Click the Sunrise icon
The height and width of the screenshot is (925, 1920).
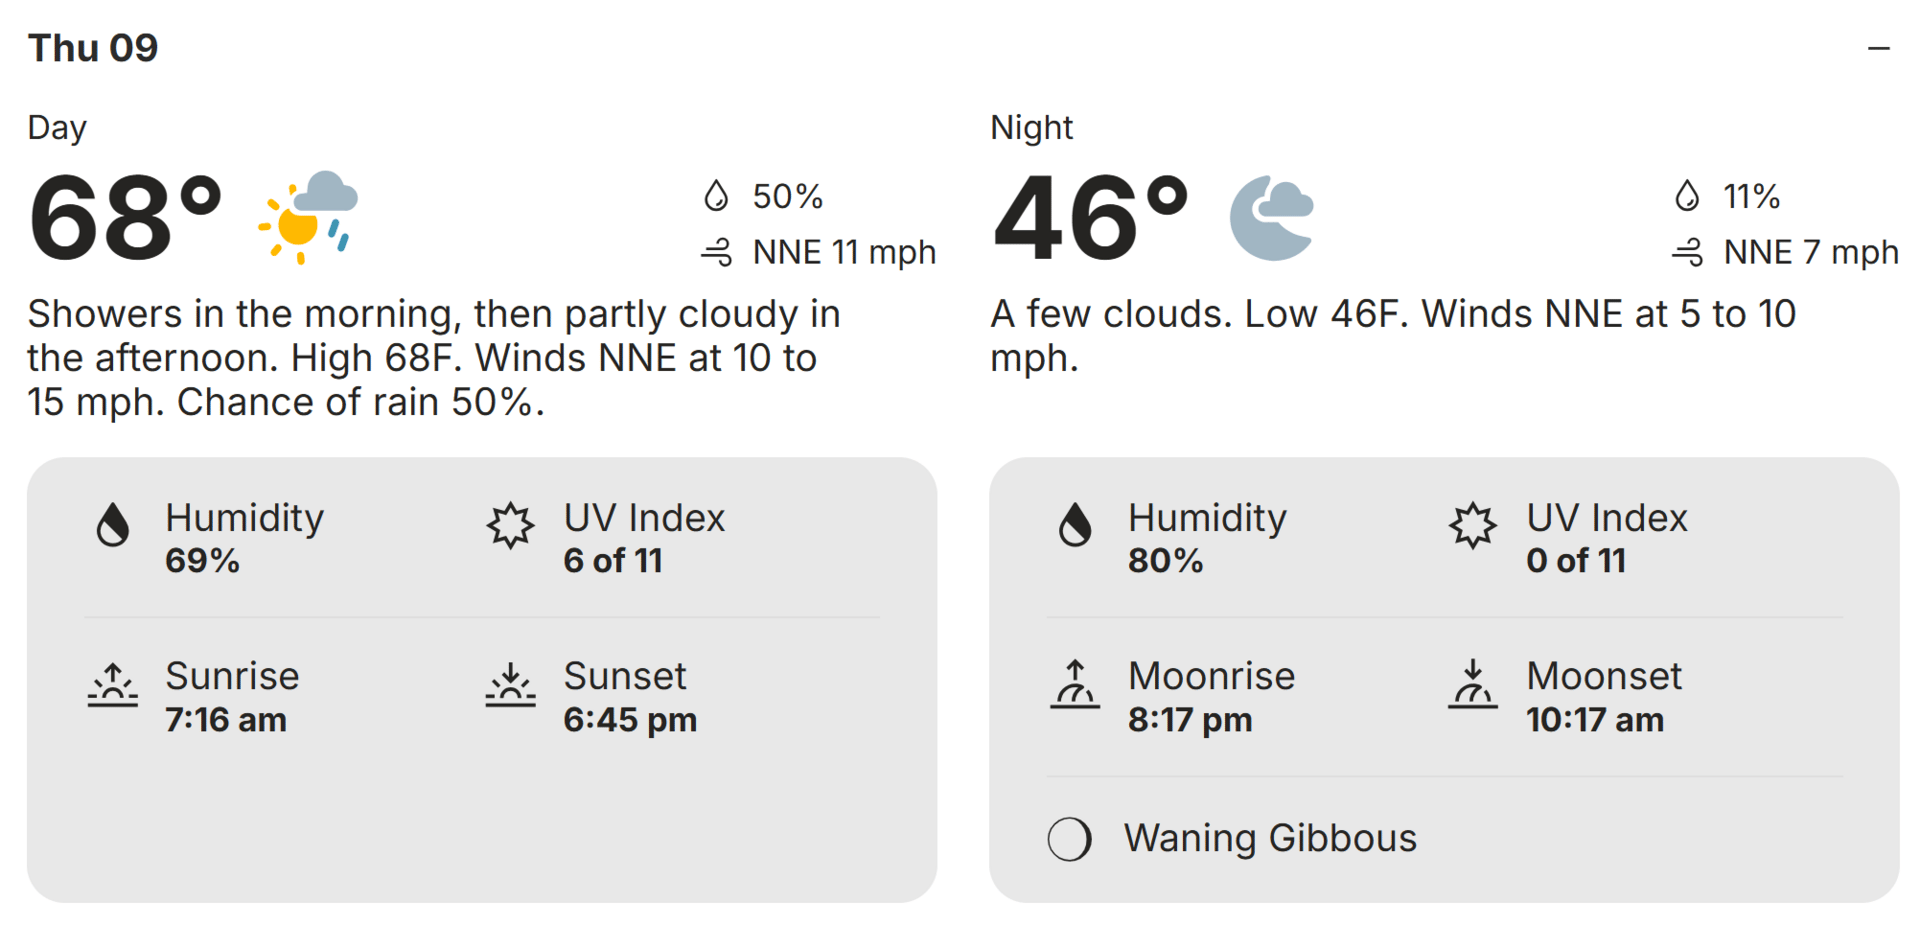coord(113,685)
